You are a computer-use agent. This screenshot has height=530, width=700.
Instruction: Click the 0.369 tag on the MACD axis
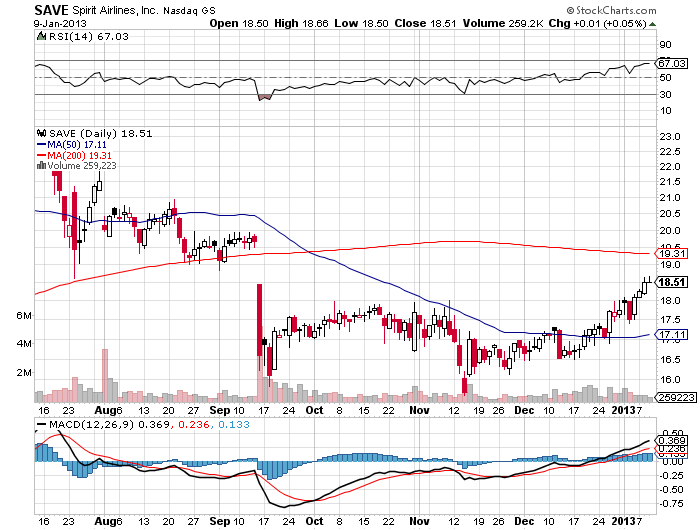pyautogui.click(x=672, y=441)
